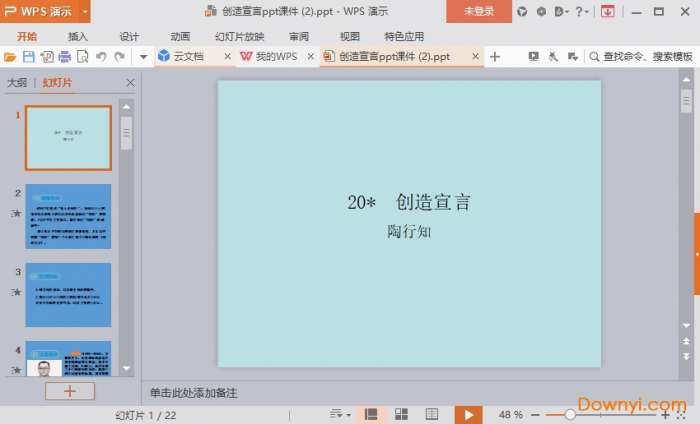Click the round settings icon in title bar
Screen dimensions: 700x424
click(x=541, y=12)
